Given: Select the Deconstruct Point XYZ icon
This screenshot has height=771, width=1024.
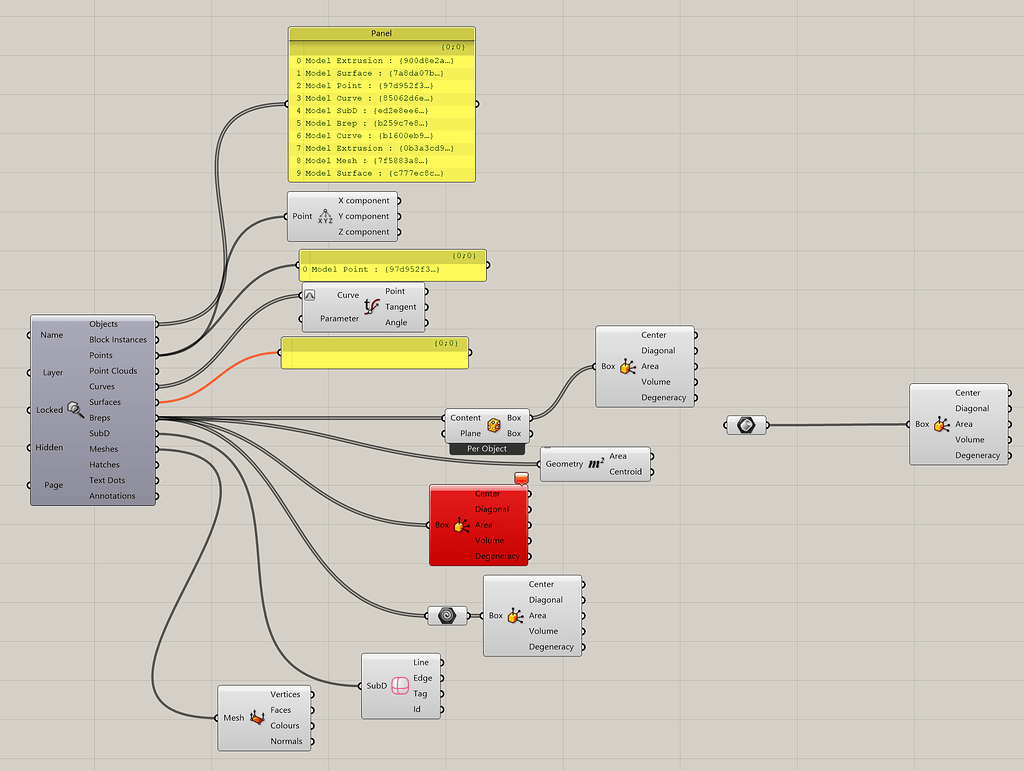Looking at the screenshot, I should point(325,216).
